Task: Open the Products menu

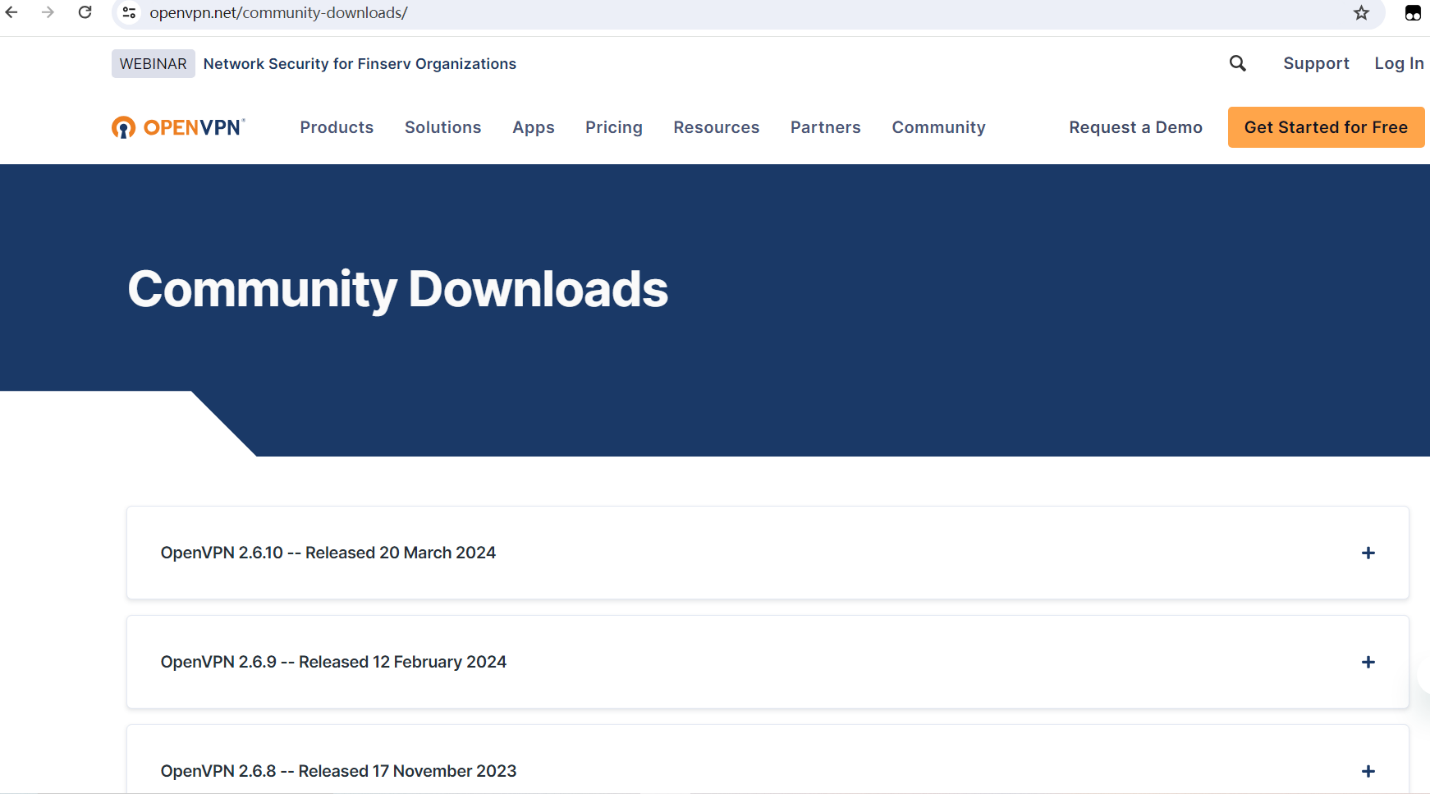Action: pos(337,127)
